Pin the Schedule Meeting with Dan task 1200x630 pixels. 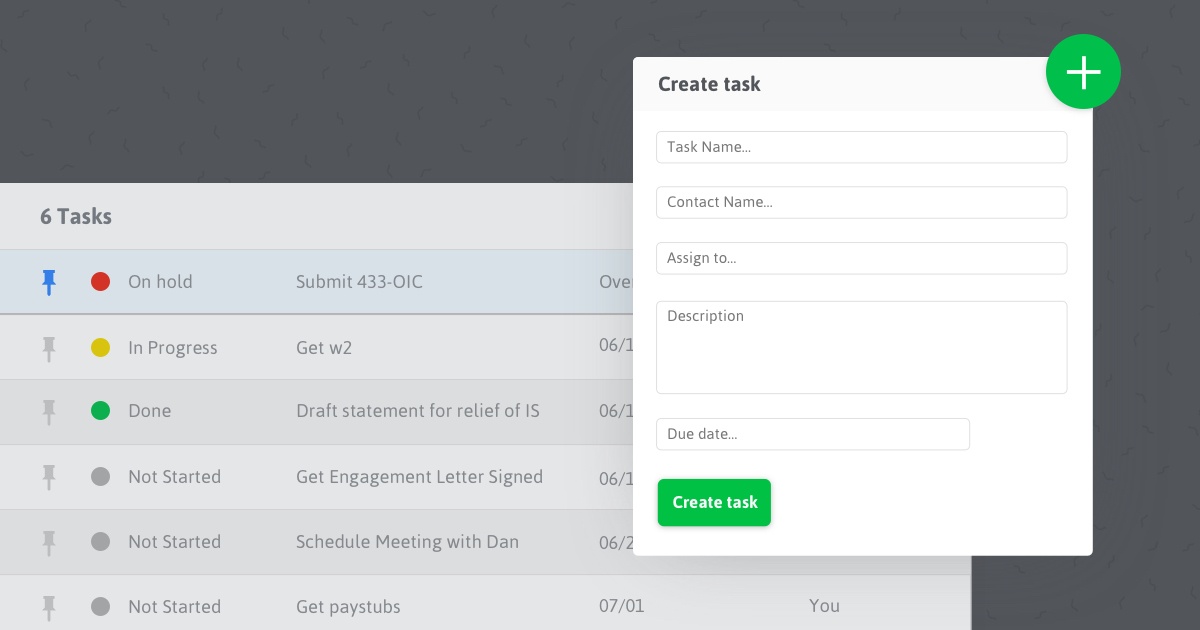coord(48,542)
